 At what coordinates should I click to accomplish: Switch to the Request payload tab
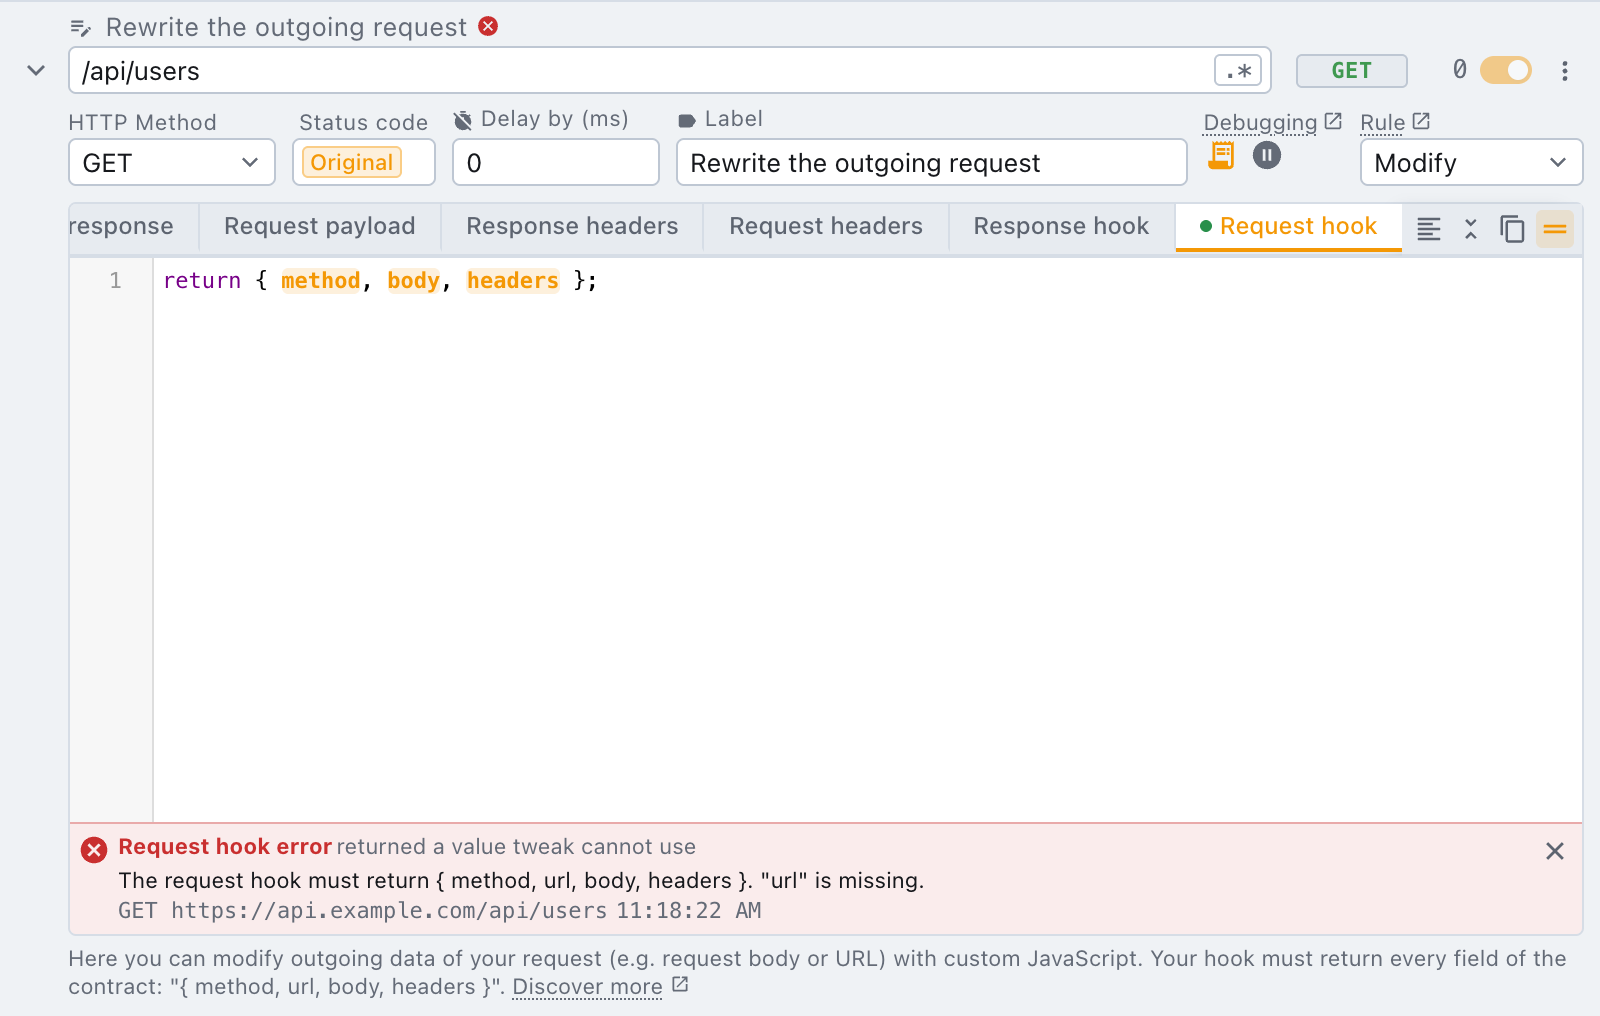[x=320, y=226]
